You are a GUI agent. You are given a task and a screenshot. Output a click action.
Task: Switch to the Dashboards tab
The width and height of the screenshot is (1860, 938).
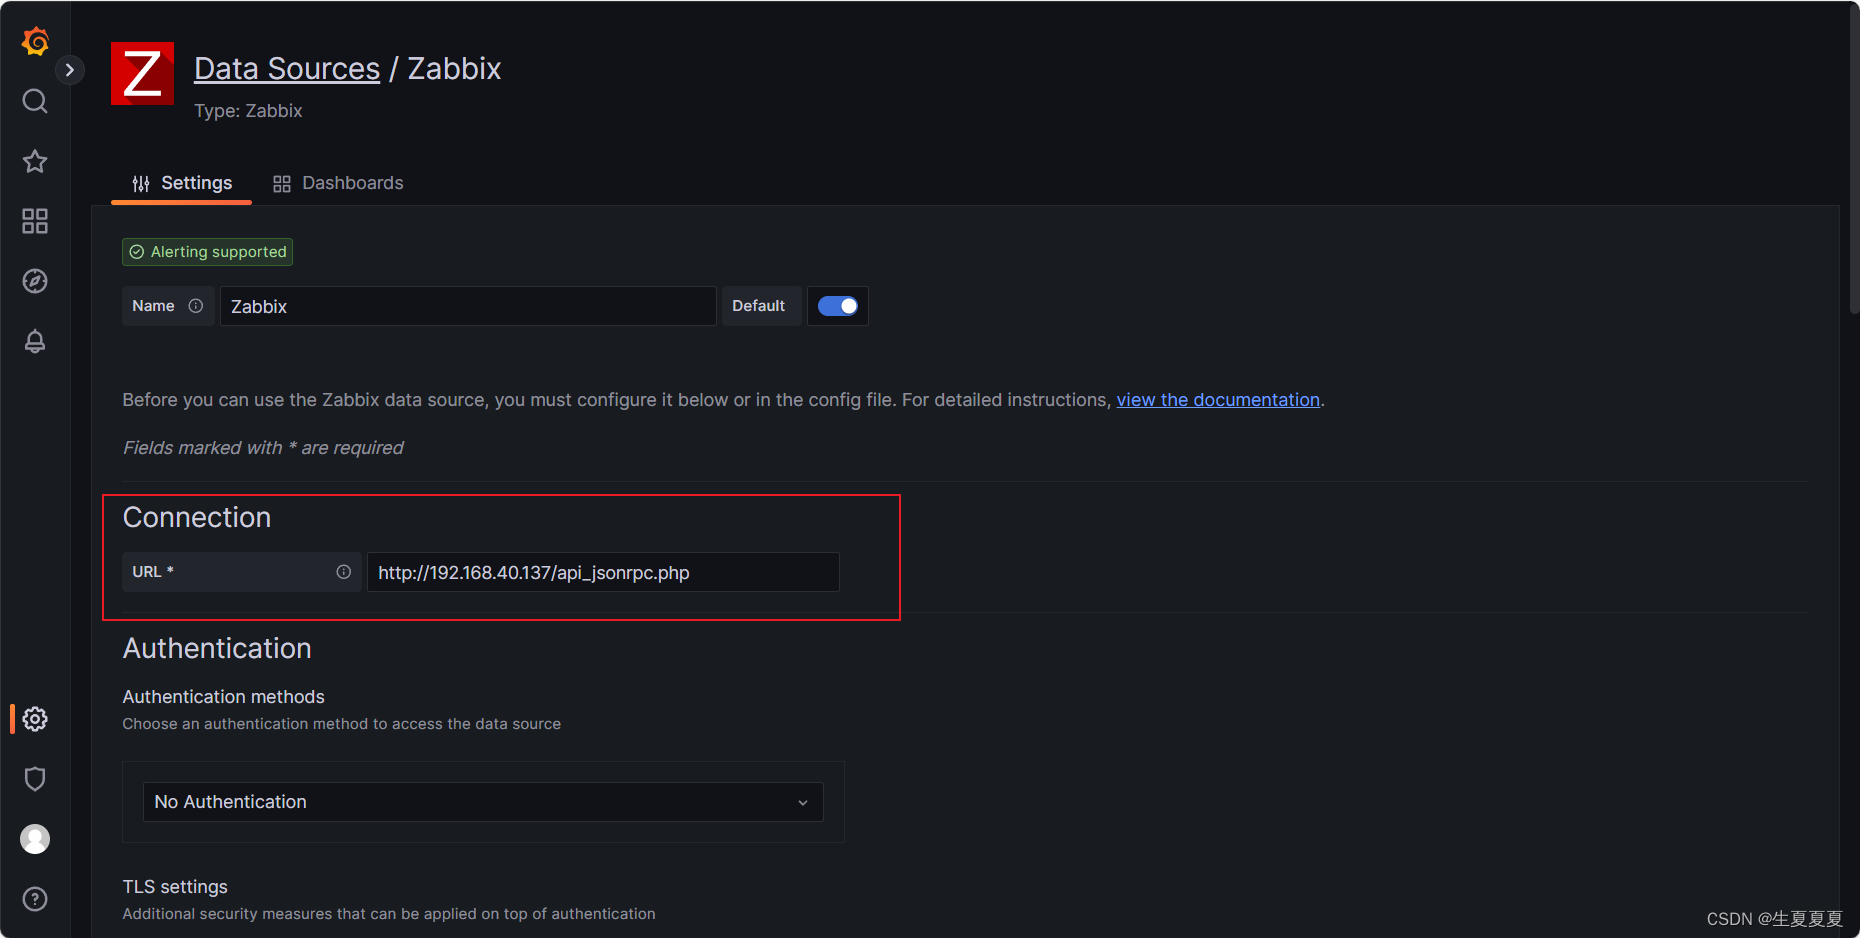point(338,183)
